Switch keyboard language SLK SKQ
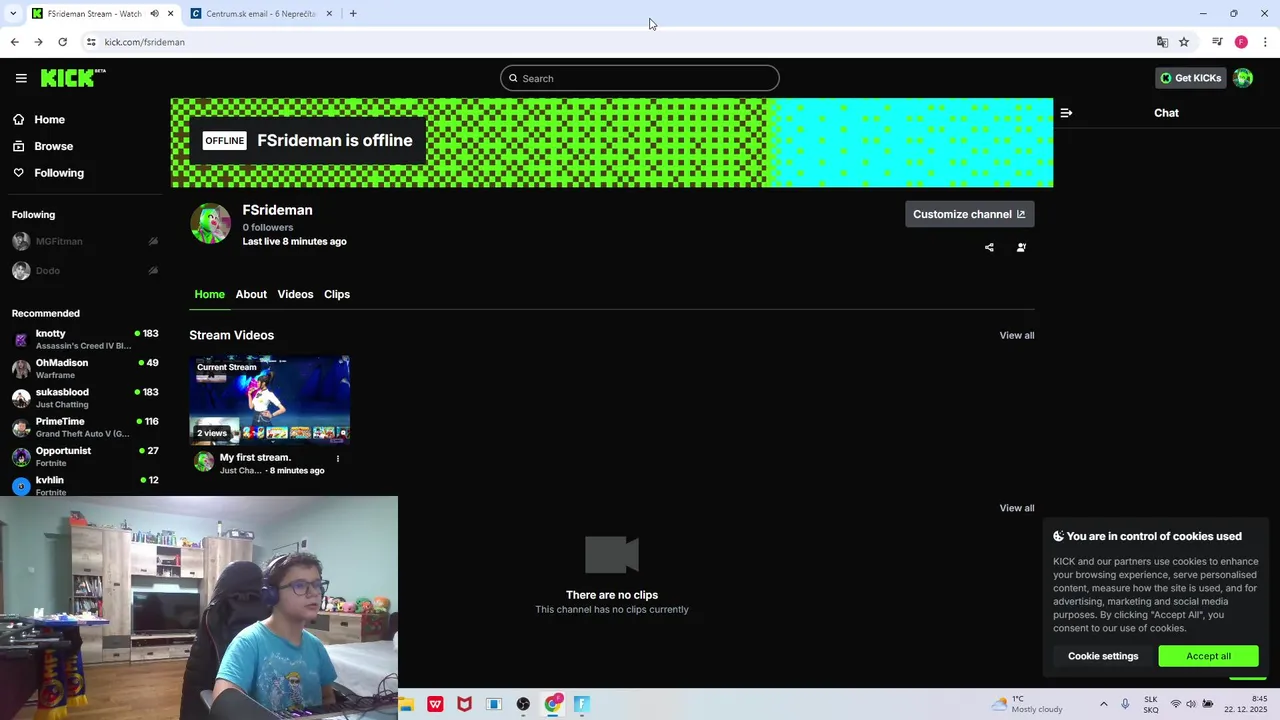The image size is (1280, 720). [1151, 704]
